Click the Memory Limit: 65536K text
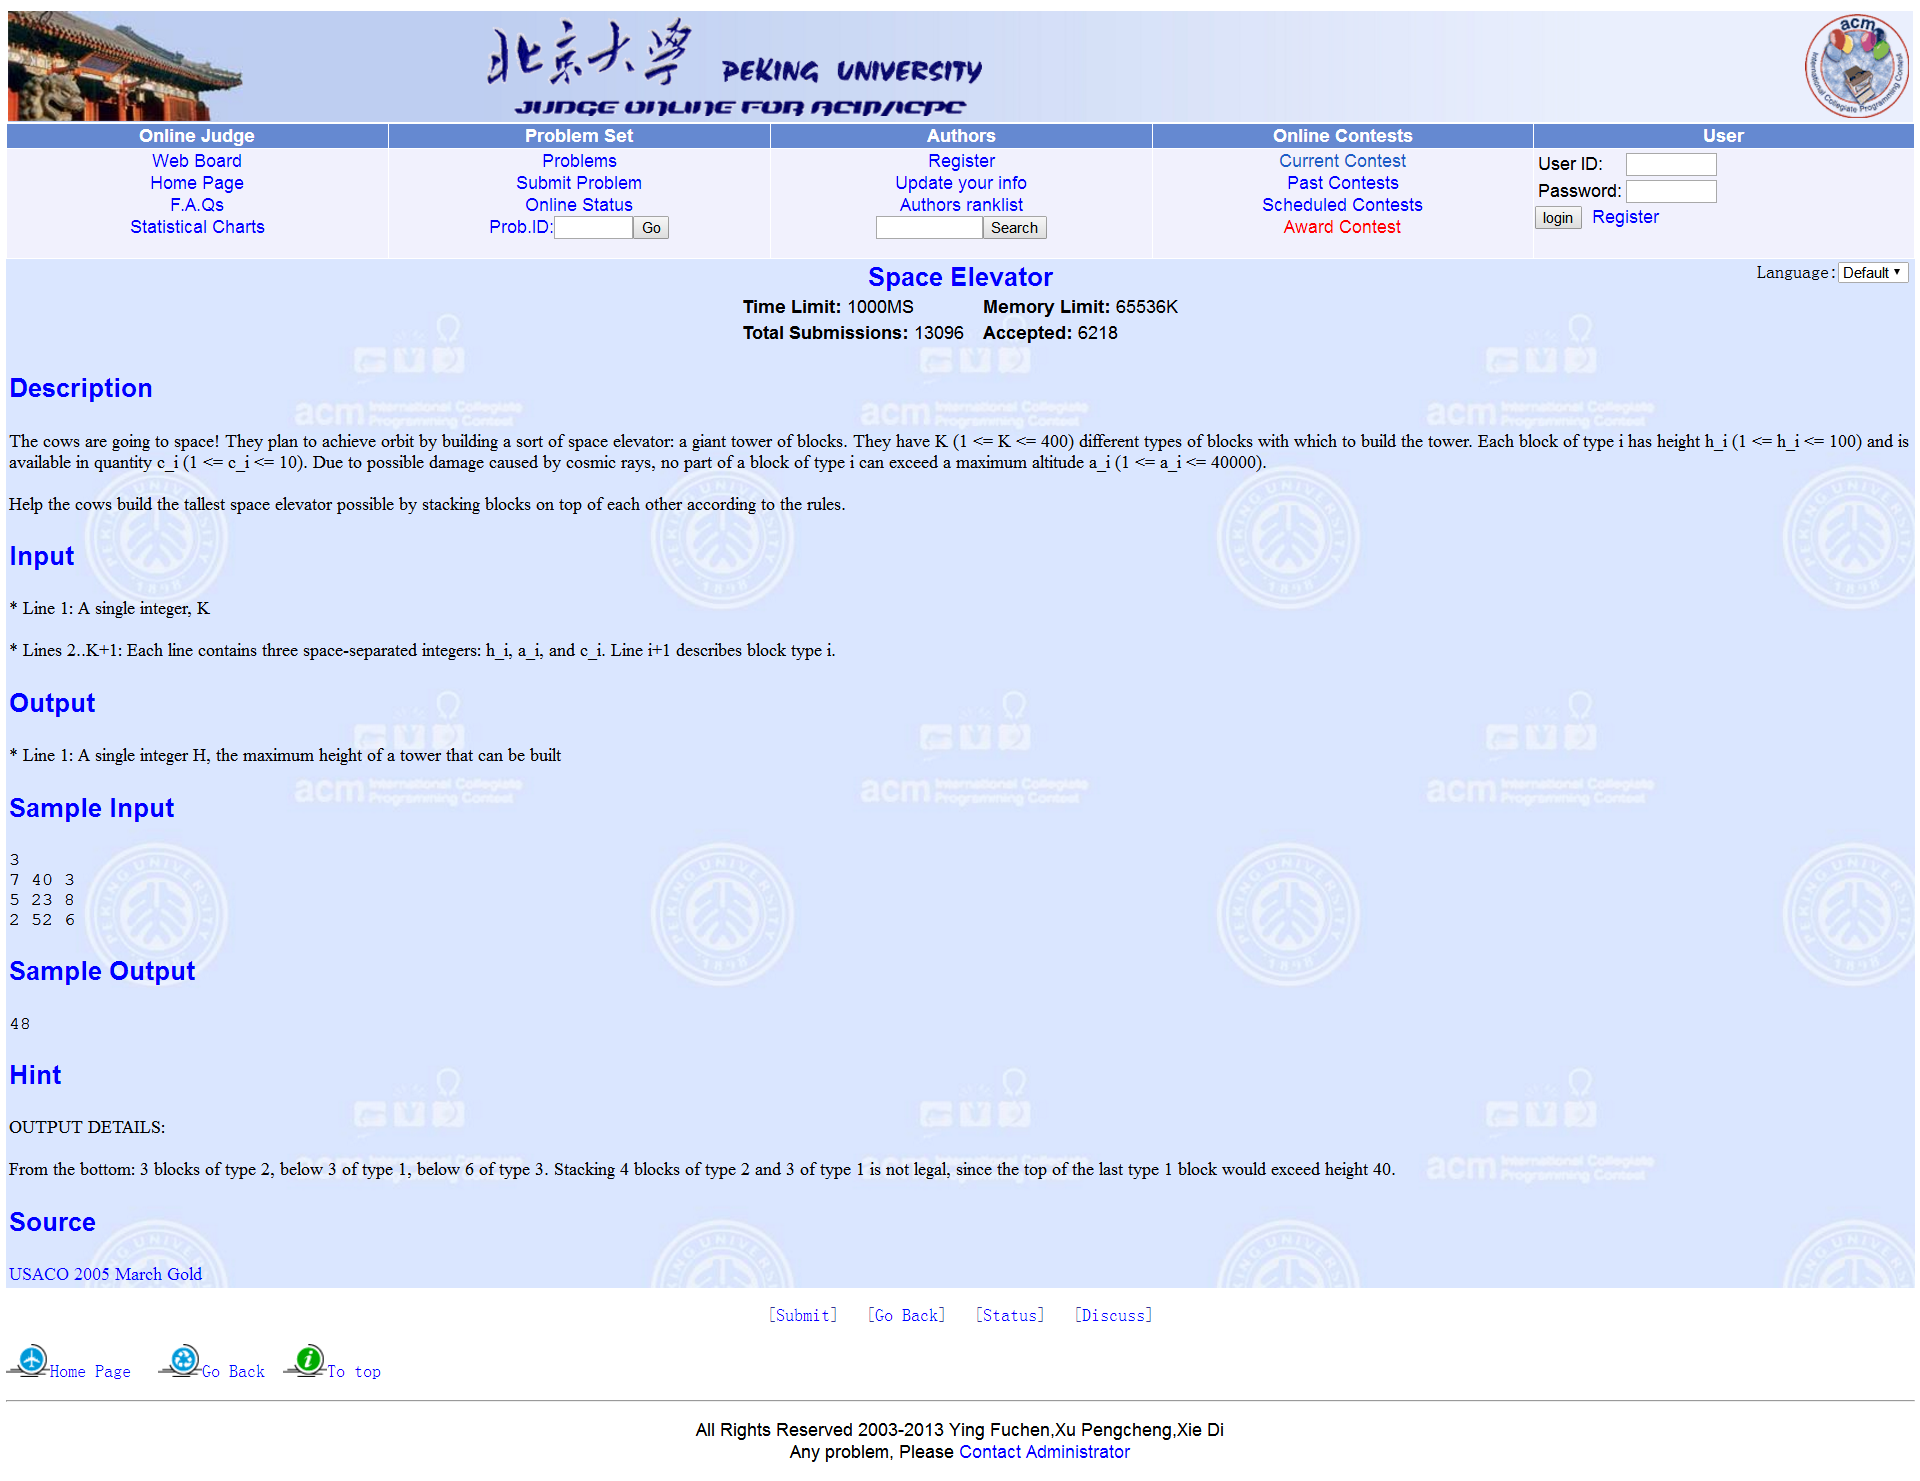The width and height of the screenshot is (1920, 1481). pos(1080,307)
